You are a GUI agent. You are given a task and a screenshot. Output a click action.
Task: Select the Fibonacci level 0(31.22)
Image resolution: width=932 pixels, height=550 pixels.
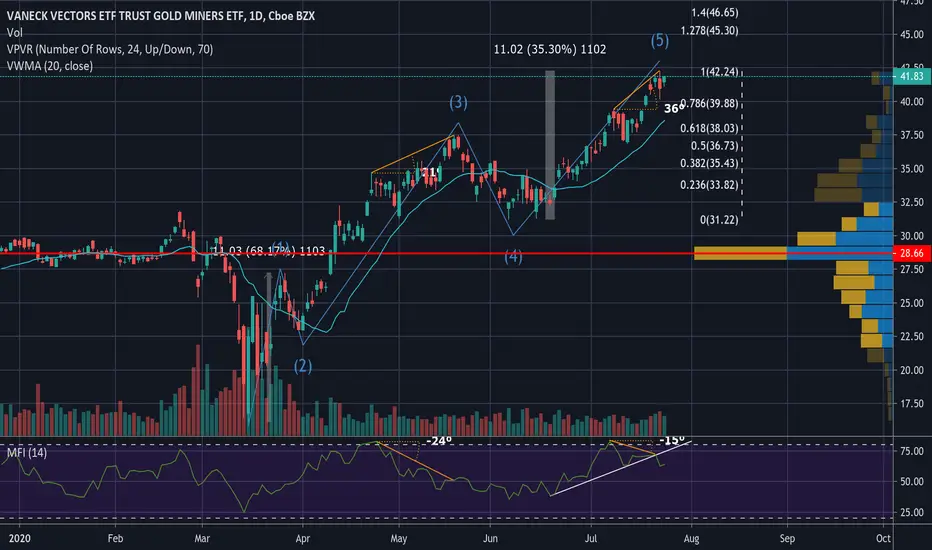[x=719, y=220]
